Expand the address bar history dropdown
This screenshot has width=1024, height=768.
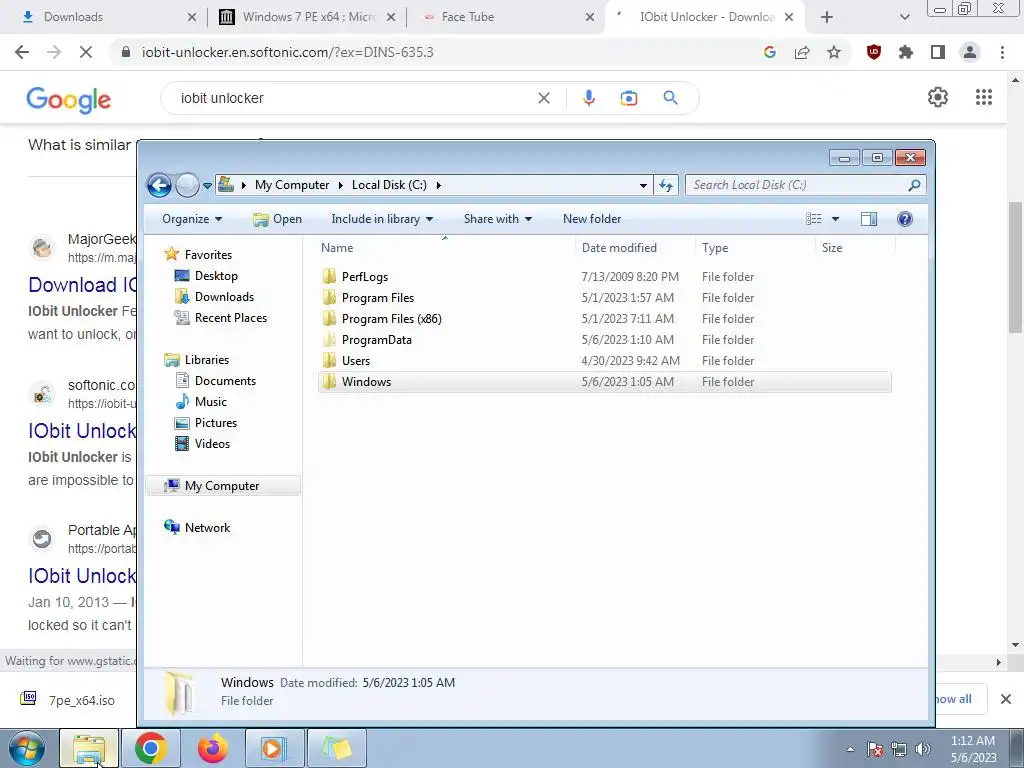tap(643, 185)
